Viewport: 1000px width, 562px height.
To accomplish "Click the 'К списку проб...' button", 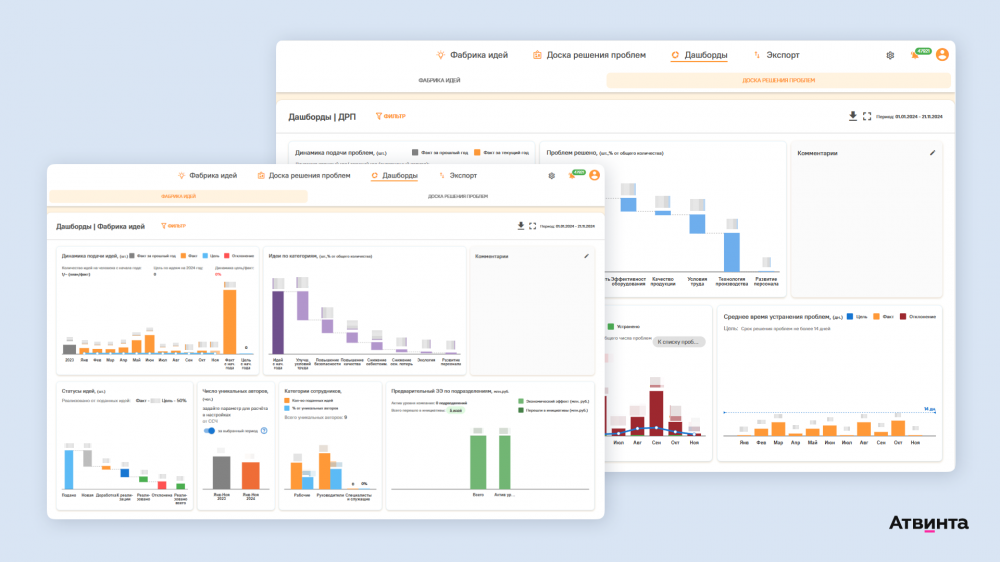I will pos(678,342).
